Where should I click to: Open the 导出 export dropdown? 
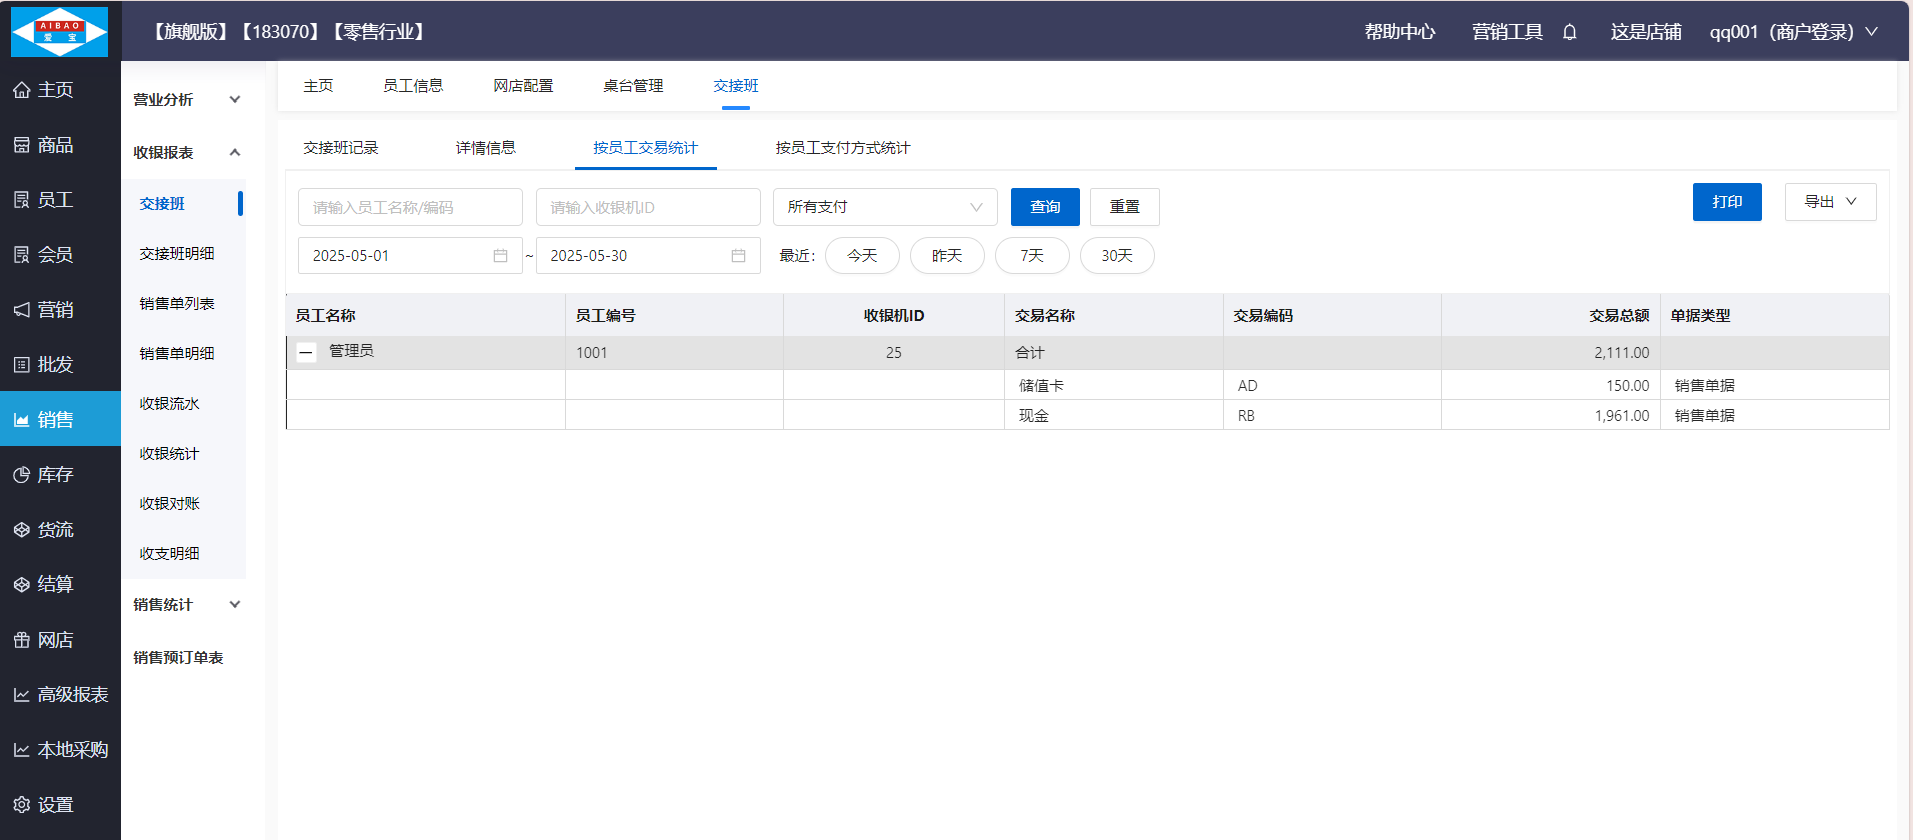click(1829, 202)
